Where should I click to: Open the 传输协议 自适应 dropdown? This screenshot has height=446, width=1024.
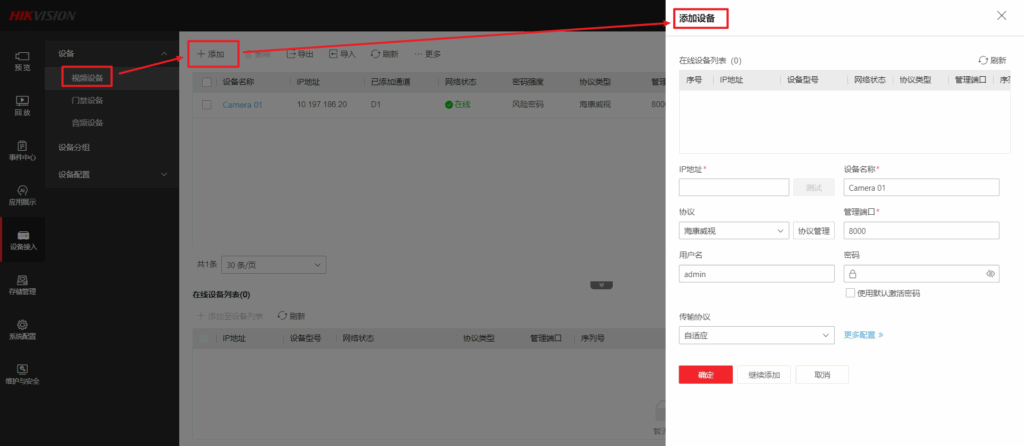point(756,336)
